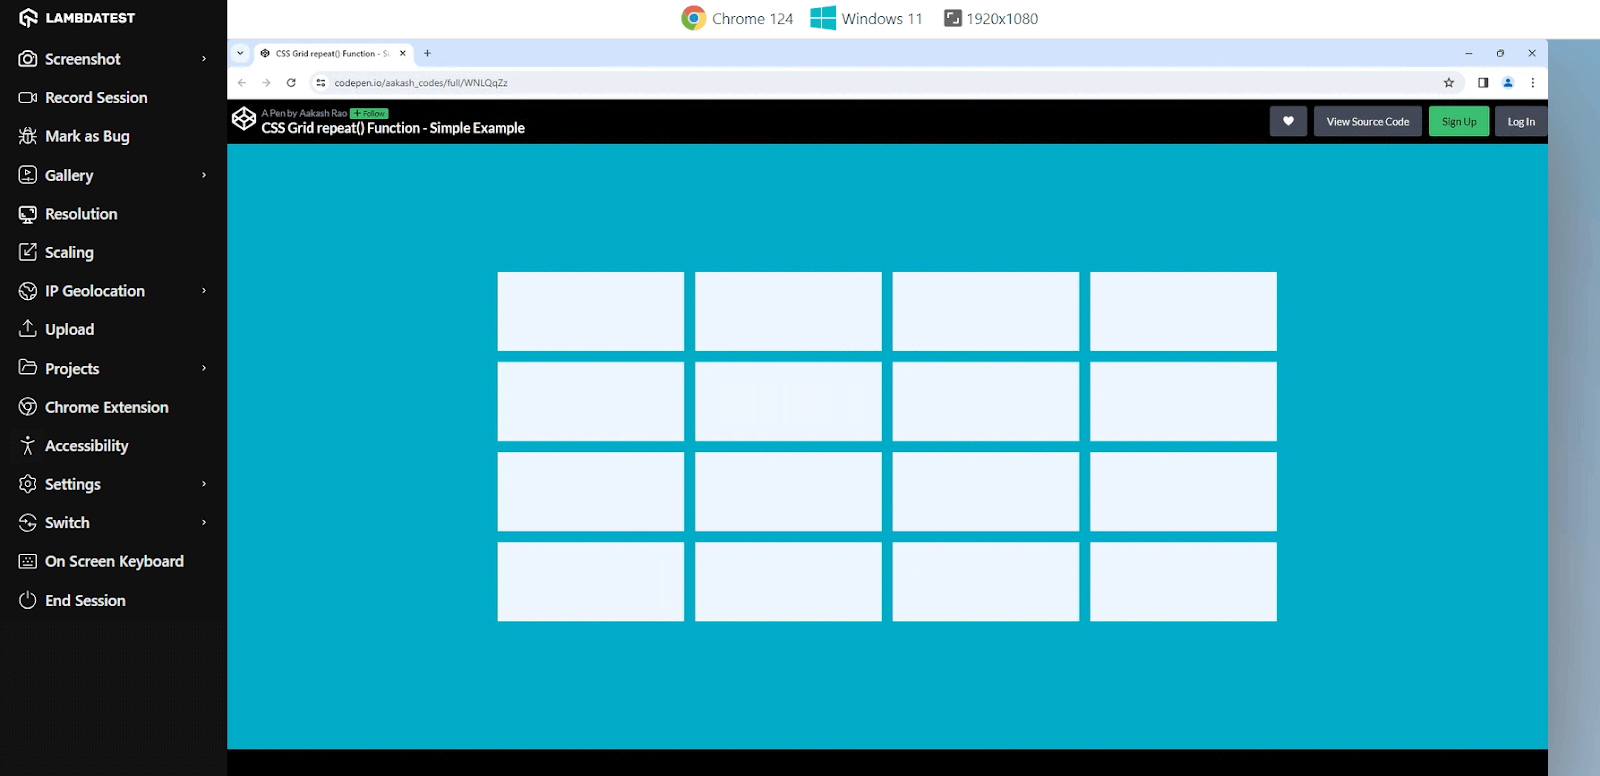Click the Chrome 124 browser indicator
The image size is (1600, 776).
pos(737,18)
